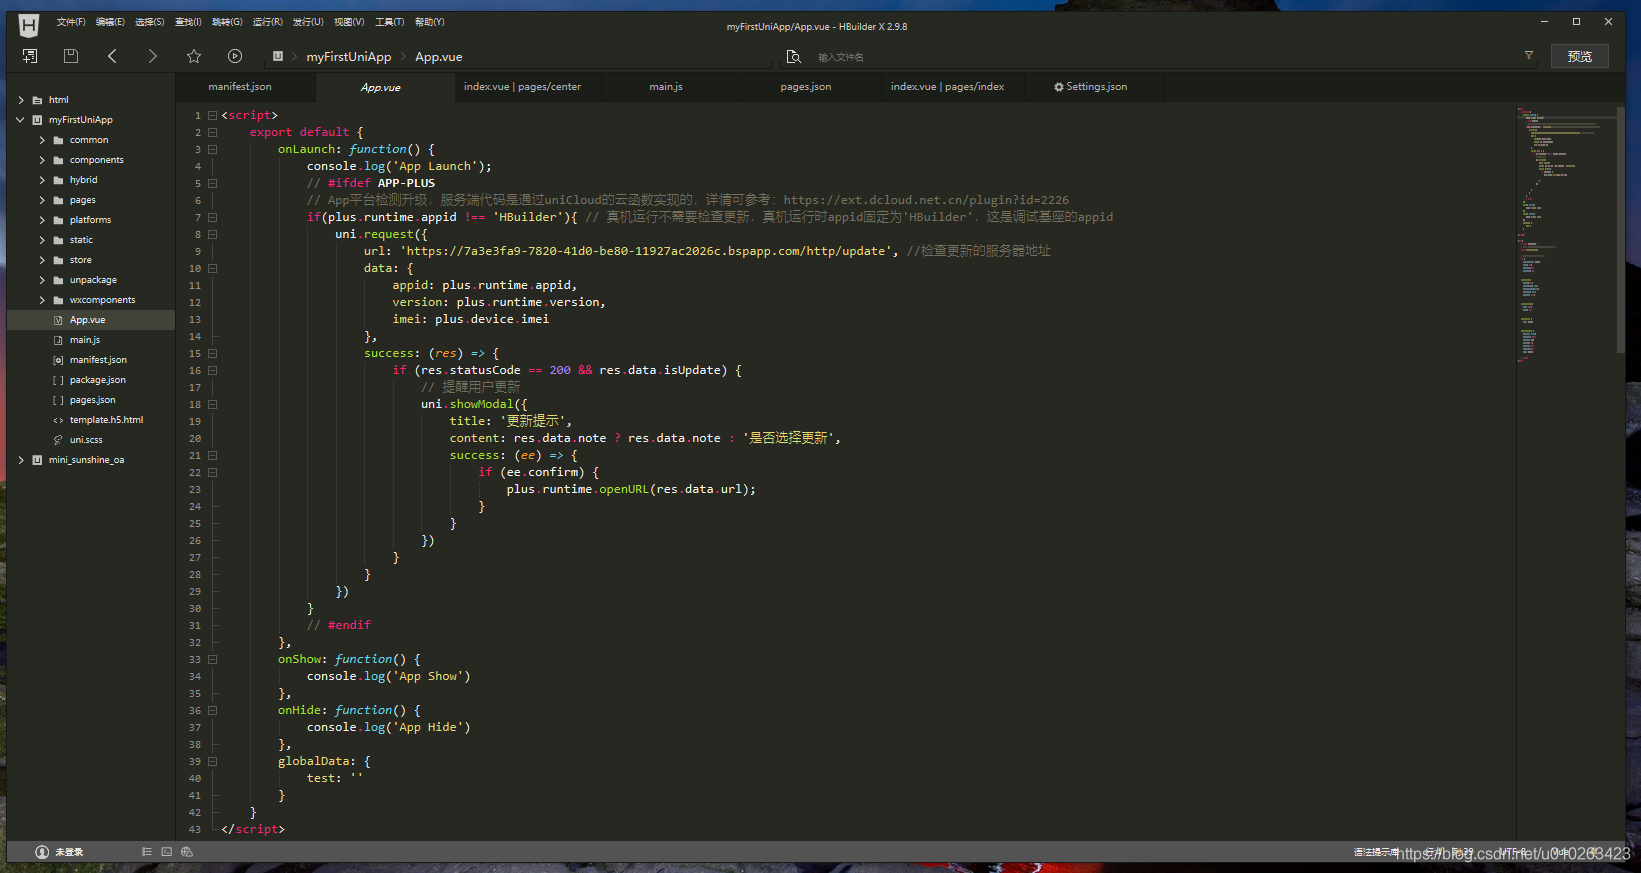Click the template.h5.html file icon in tree
1641x873 pixels.
pos(58,420)
